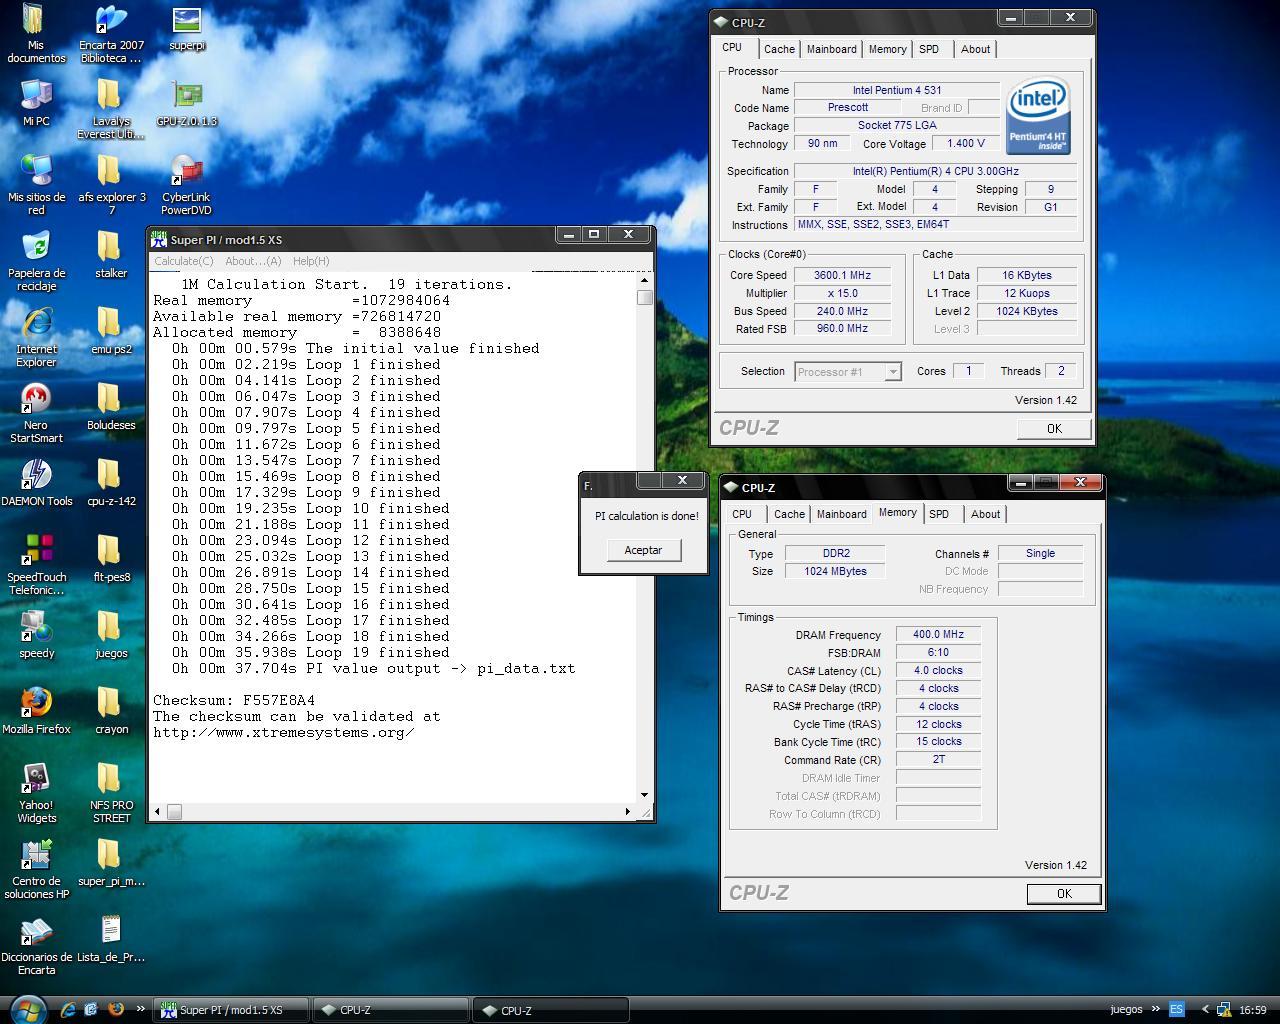
Task: Open the Boludeses folder
Action: click(x=111, y=407)
